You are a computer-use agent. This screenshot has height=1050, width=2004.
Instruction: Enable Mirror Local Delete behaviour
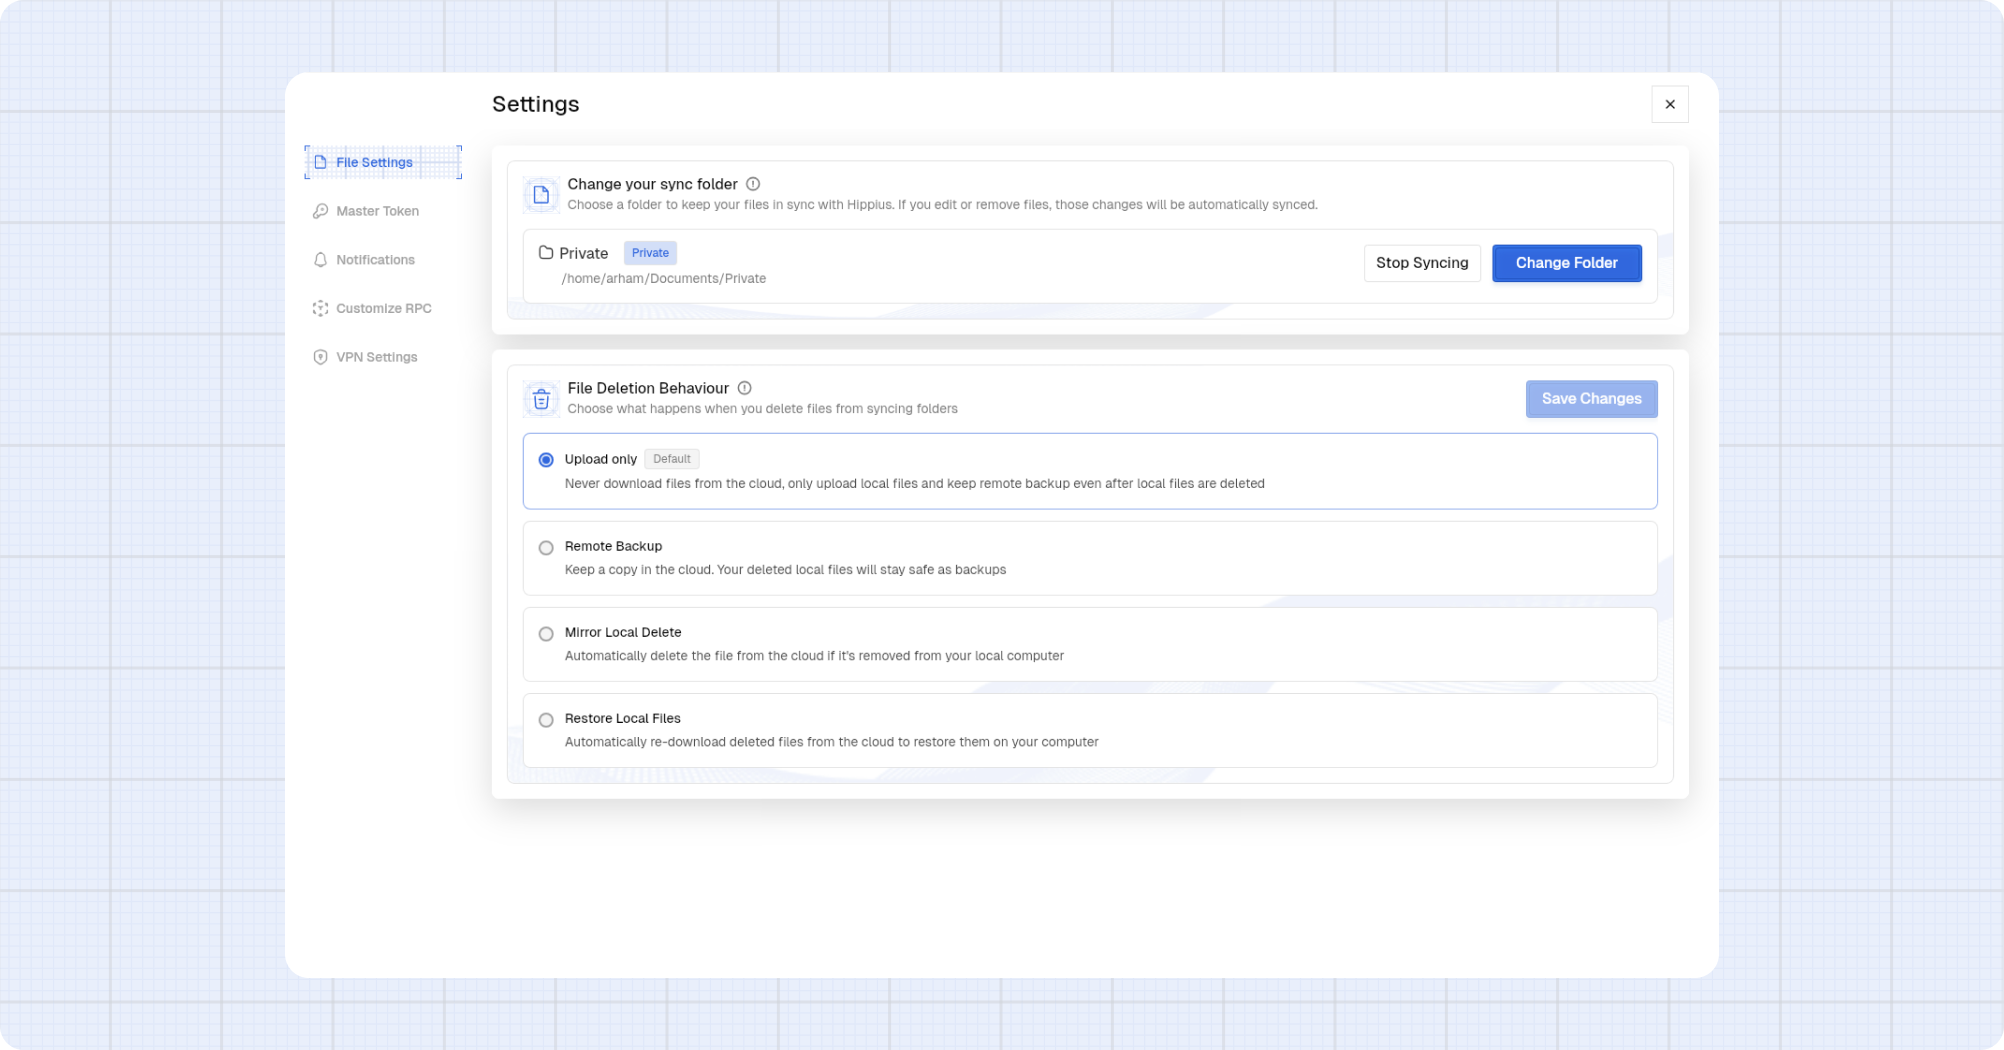546,633
